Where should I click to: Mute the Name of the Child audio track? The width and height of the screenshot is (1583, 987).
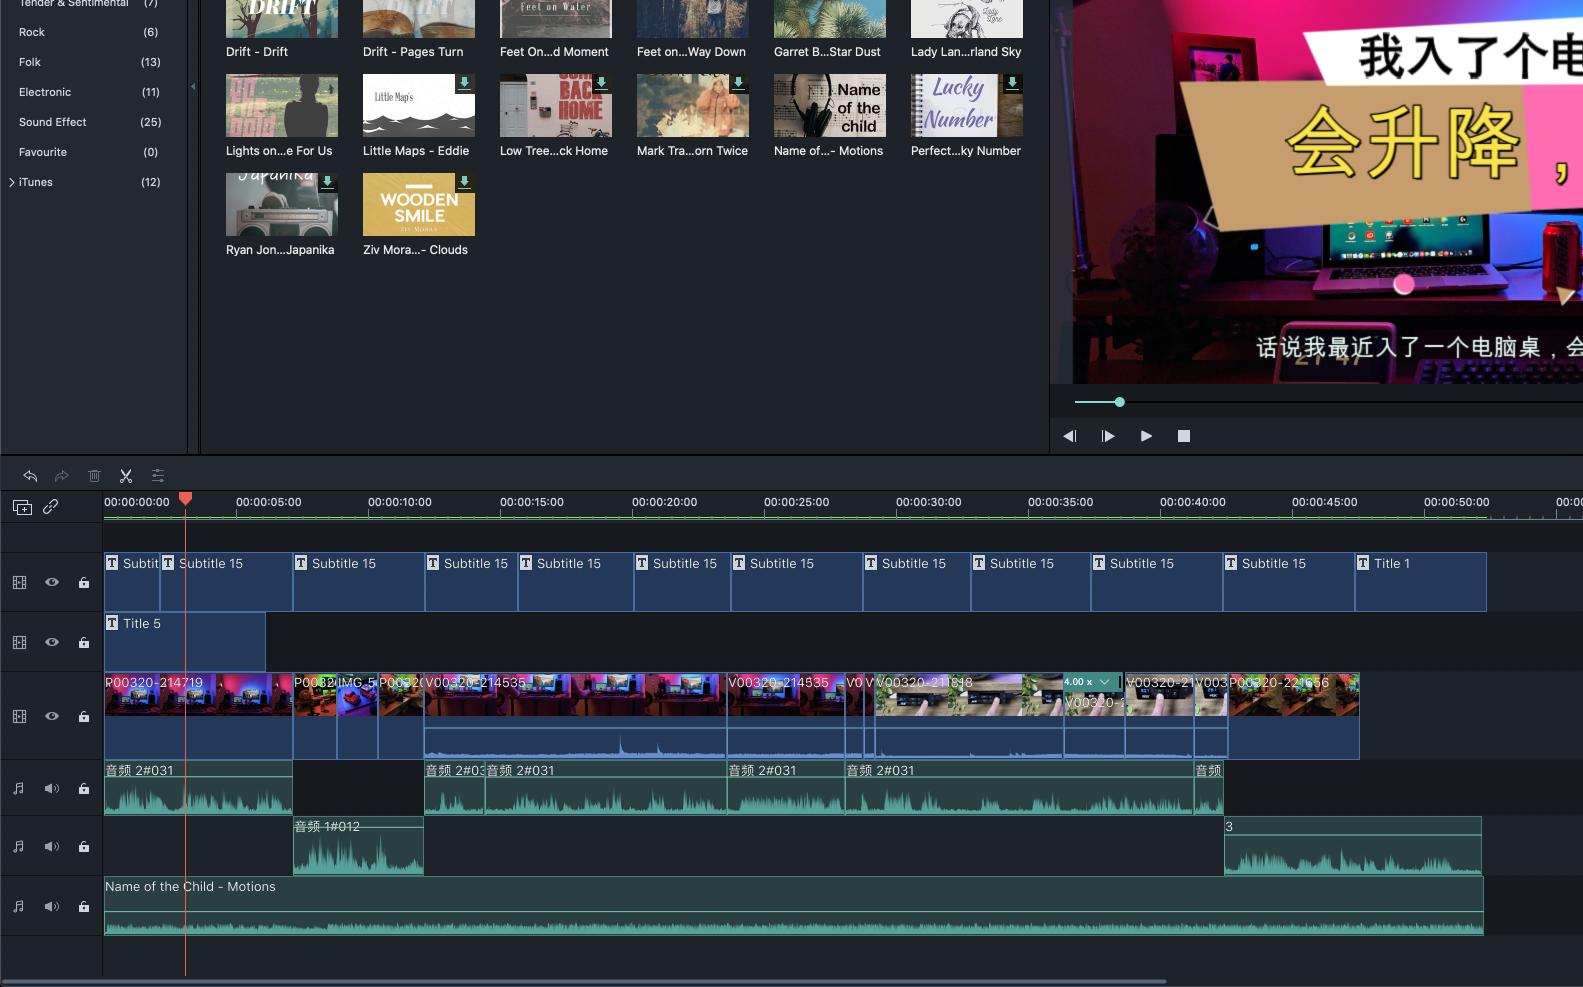click(52, 907)
